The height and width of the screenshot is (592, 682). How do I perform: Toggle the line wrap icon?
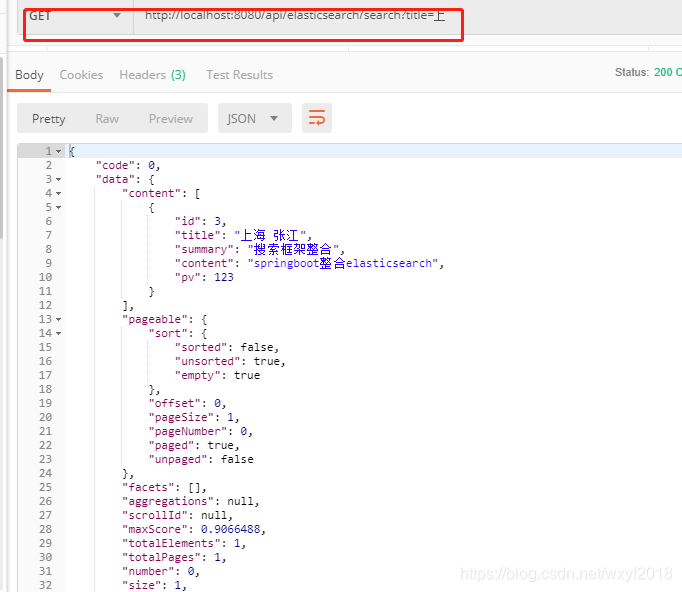[x=317, y=118]
